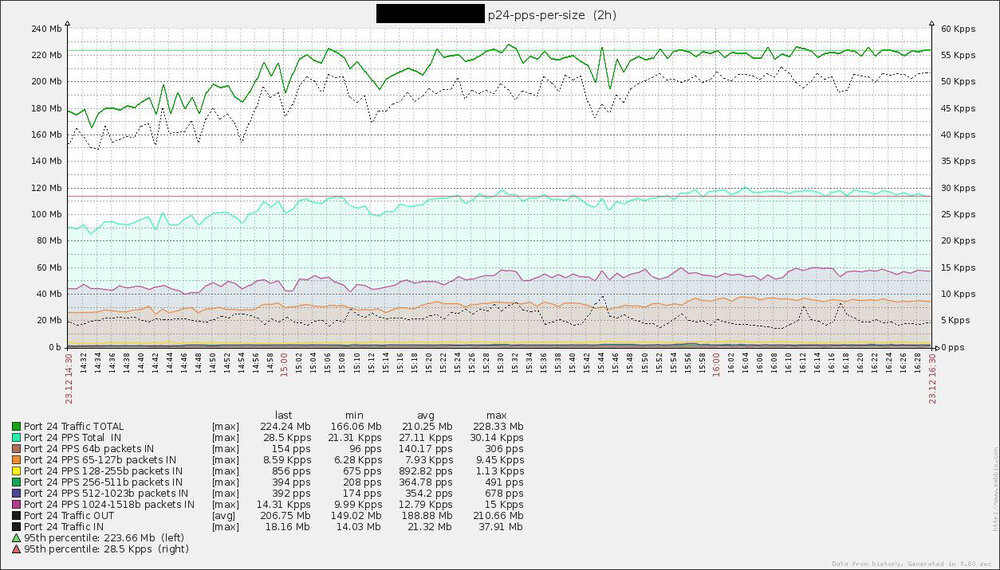This screenshot has height=570, width=1000.
Task: Click the green Port 24 Traffic TOTAL swatch
Action: point(17,427)
